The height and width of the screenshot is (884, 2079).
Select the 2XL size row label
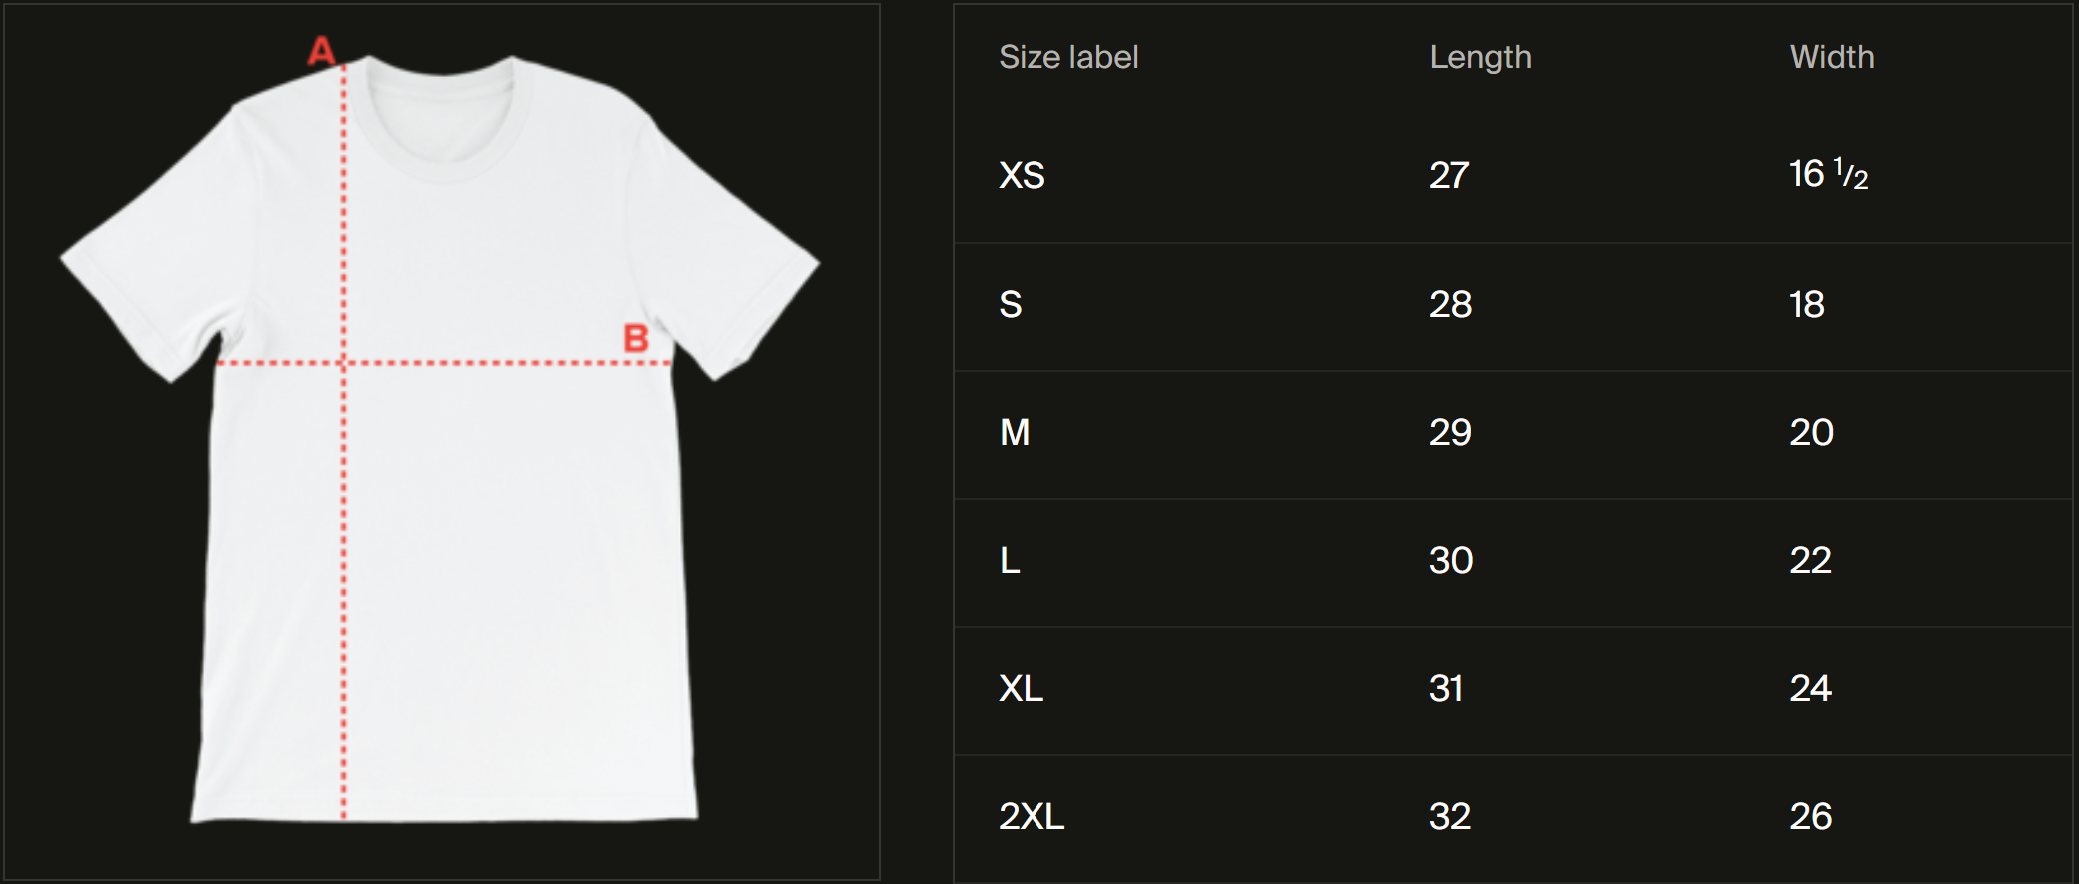[1031, 816]
